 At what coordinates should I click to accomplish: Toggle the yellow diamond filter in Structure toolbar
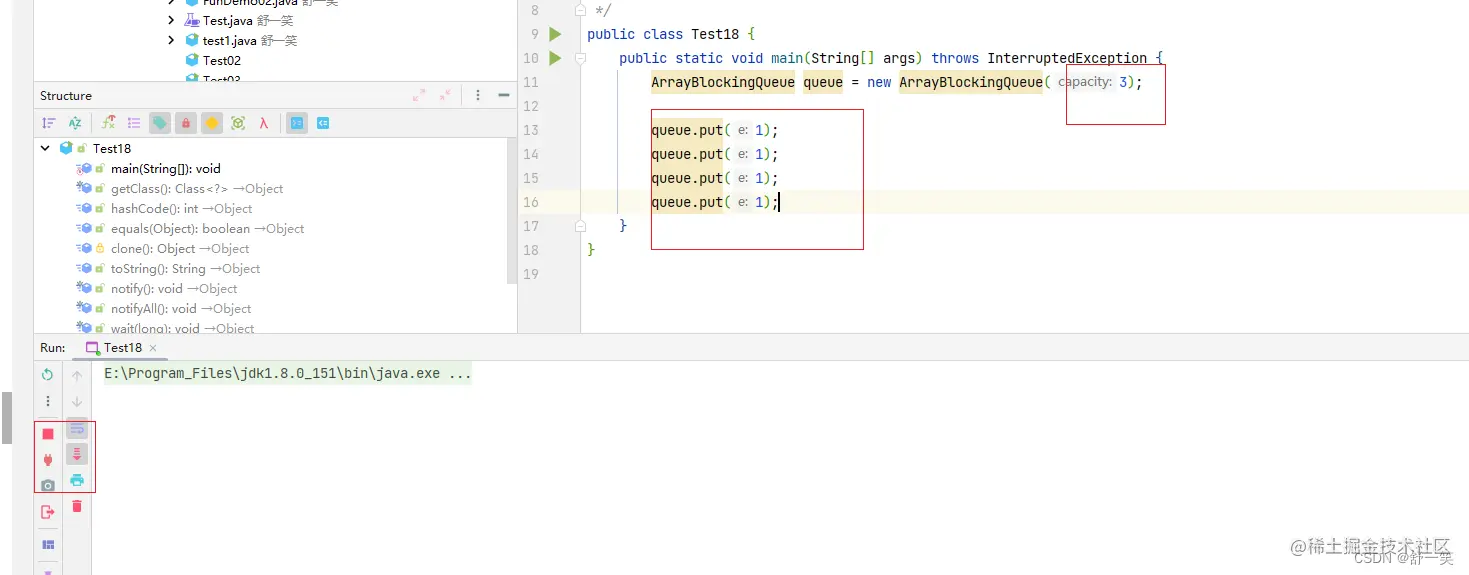pyautogui.click(x=212, y=123)
